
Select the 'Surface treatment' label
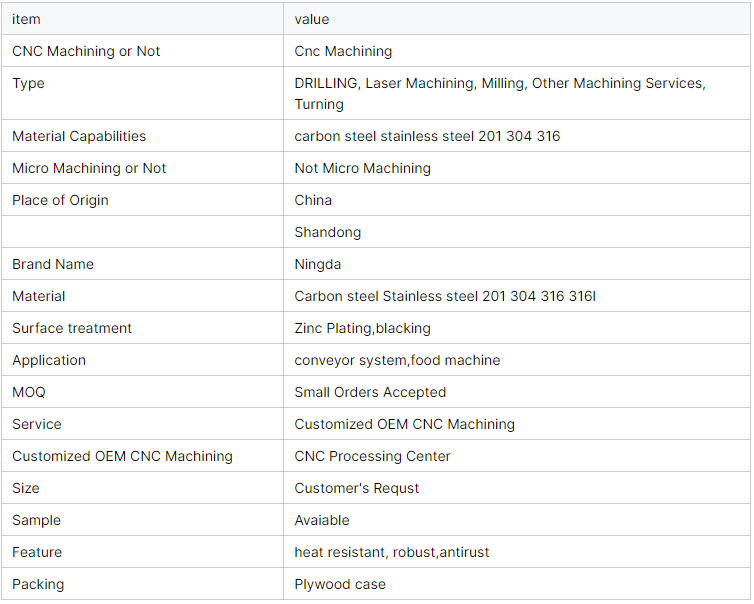coord(72,328)
